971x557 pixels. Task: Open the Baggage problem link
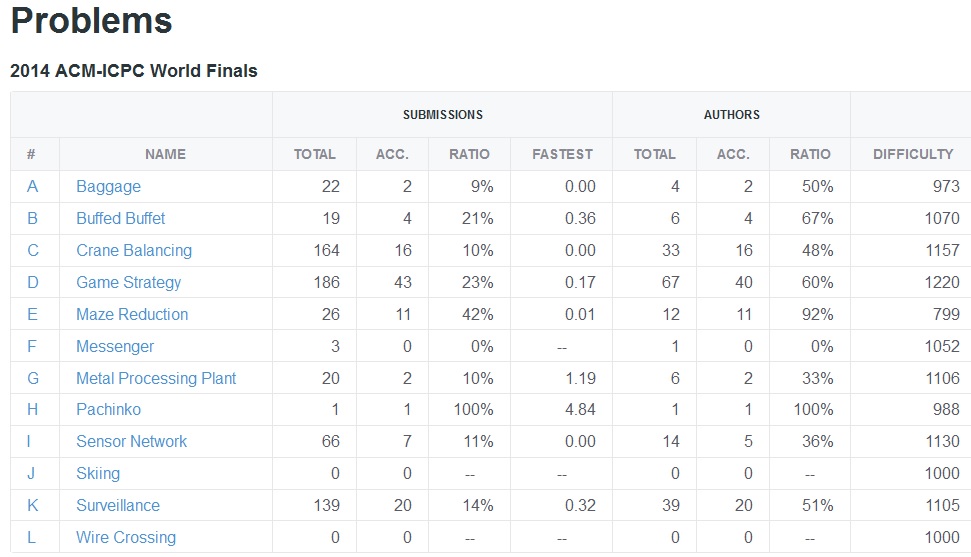pyautogui.click(x=108, y=186)
